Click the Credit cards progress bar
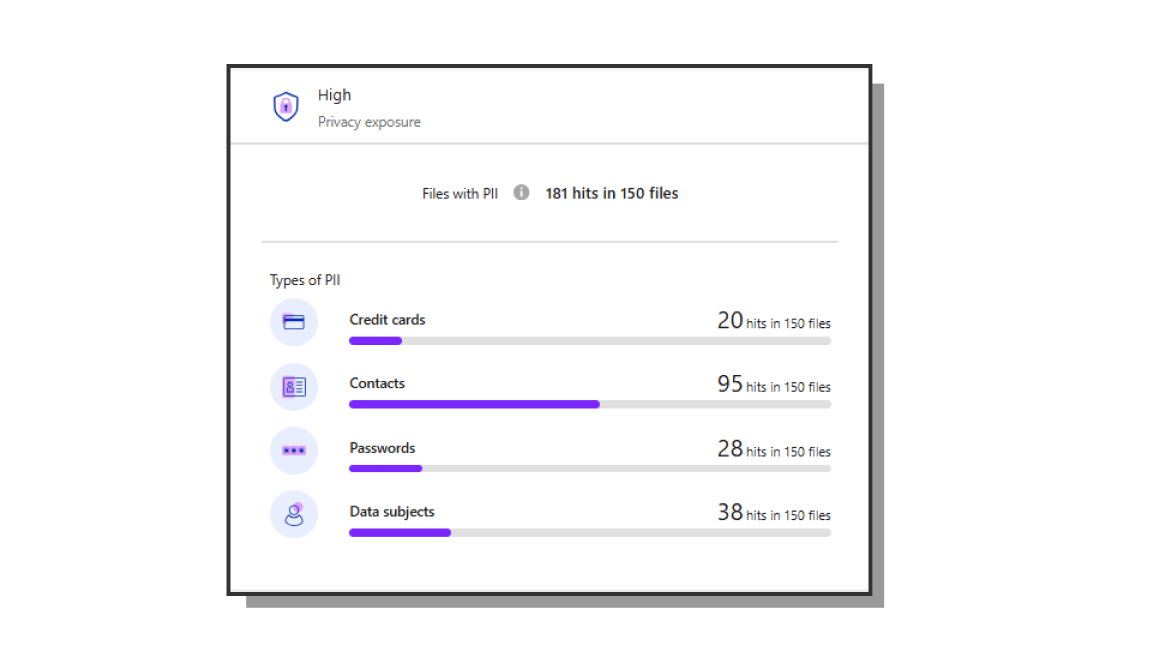The width and height of the screenshot is (1176, 660). click(x=589, y=341)
